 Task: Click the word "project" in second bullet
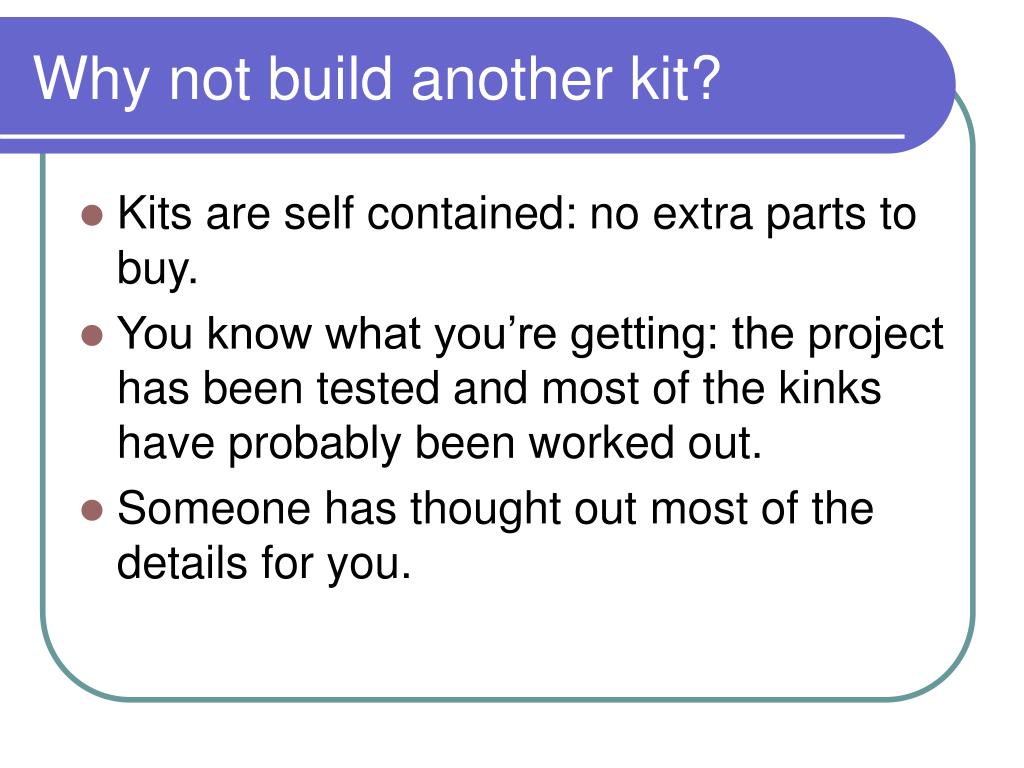click(876, 336)
